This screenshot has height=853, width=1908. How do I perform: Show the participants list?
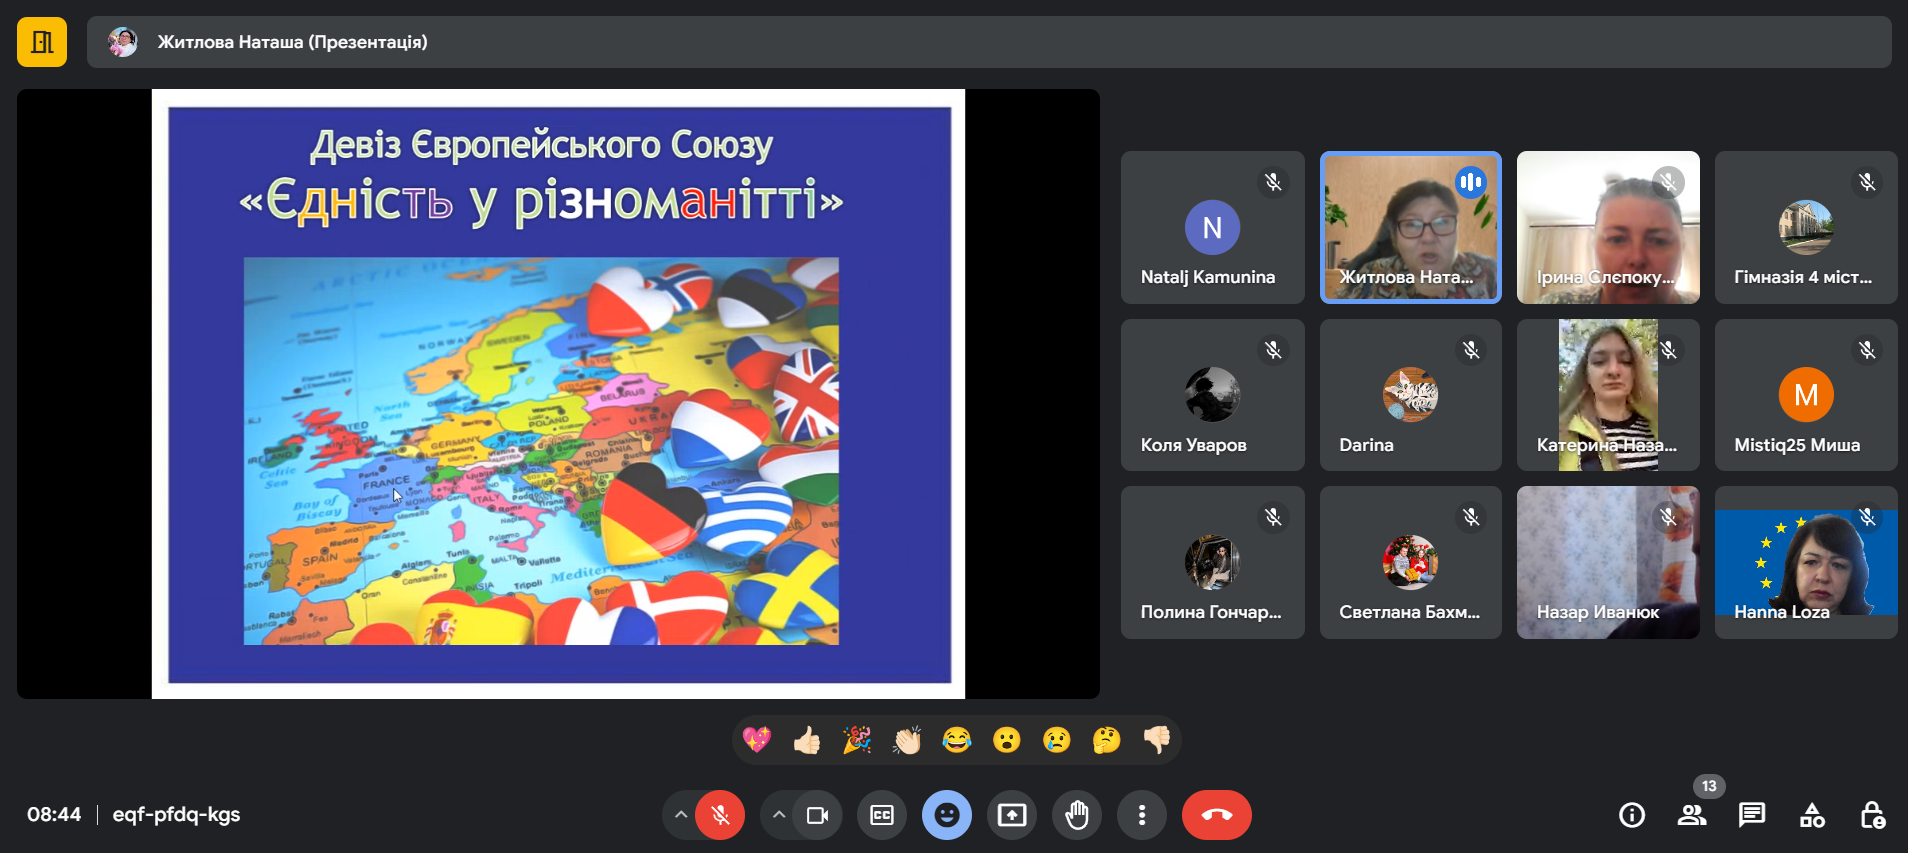click(x=1692, y=815)
